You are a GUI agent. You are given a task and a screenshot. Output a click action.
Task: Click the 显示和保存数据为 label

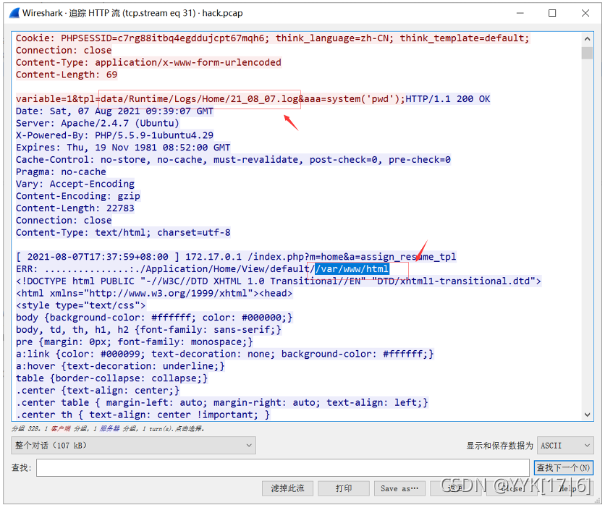tap(500, 445)
